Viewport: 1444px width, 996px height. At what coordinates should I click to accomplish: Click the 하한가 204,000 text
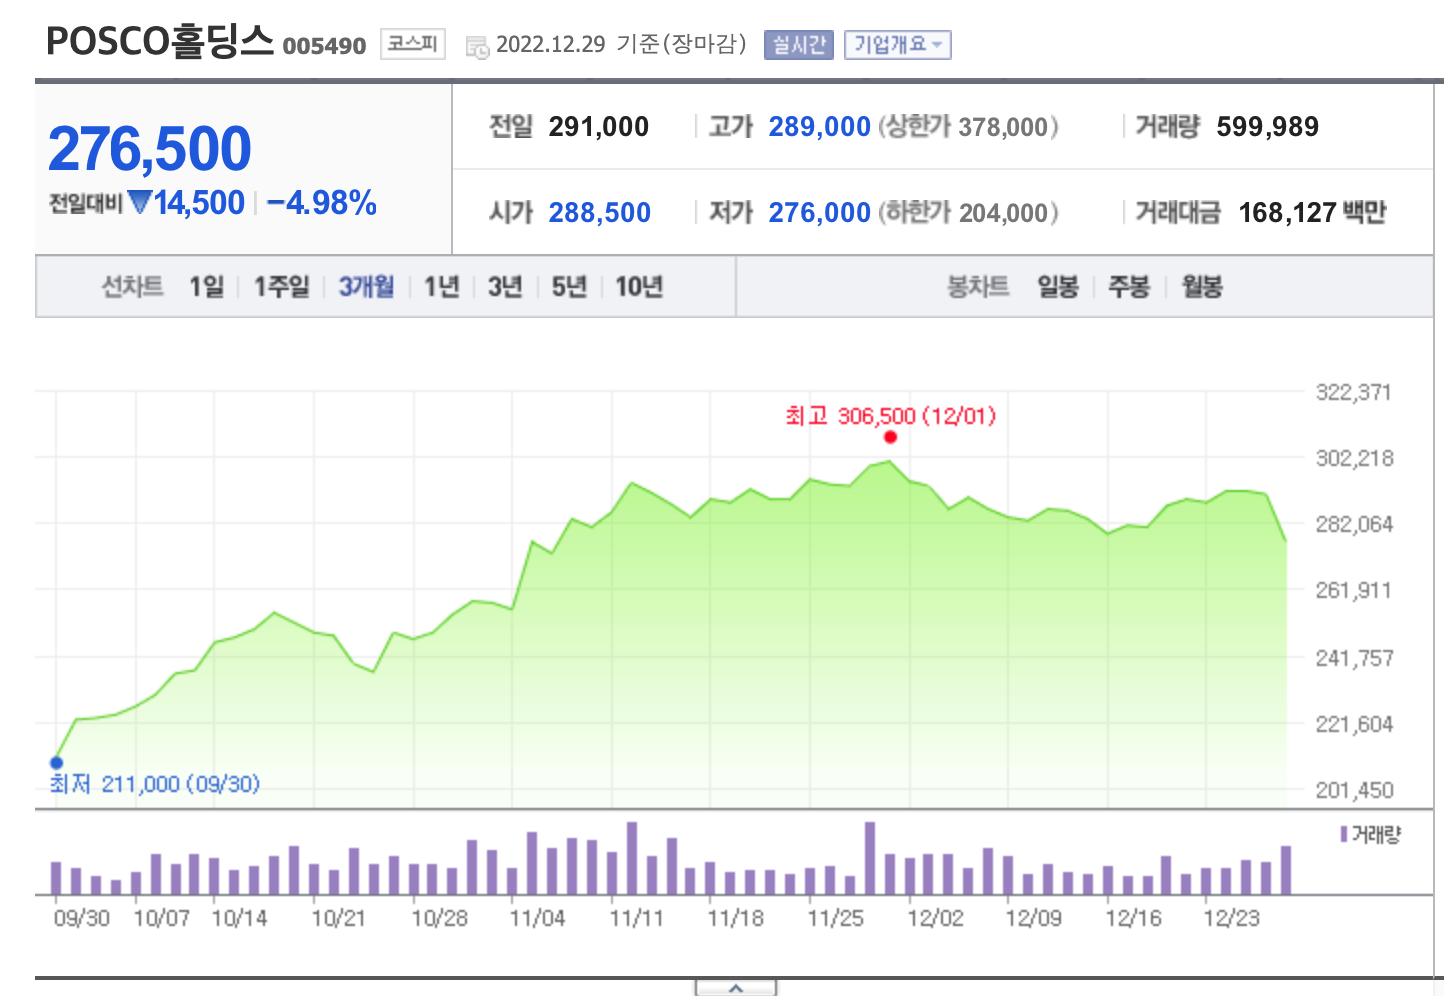pos(968,213)
